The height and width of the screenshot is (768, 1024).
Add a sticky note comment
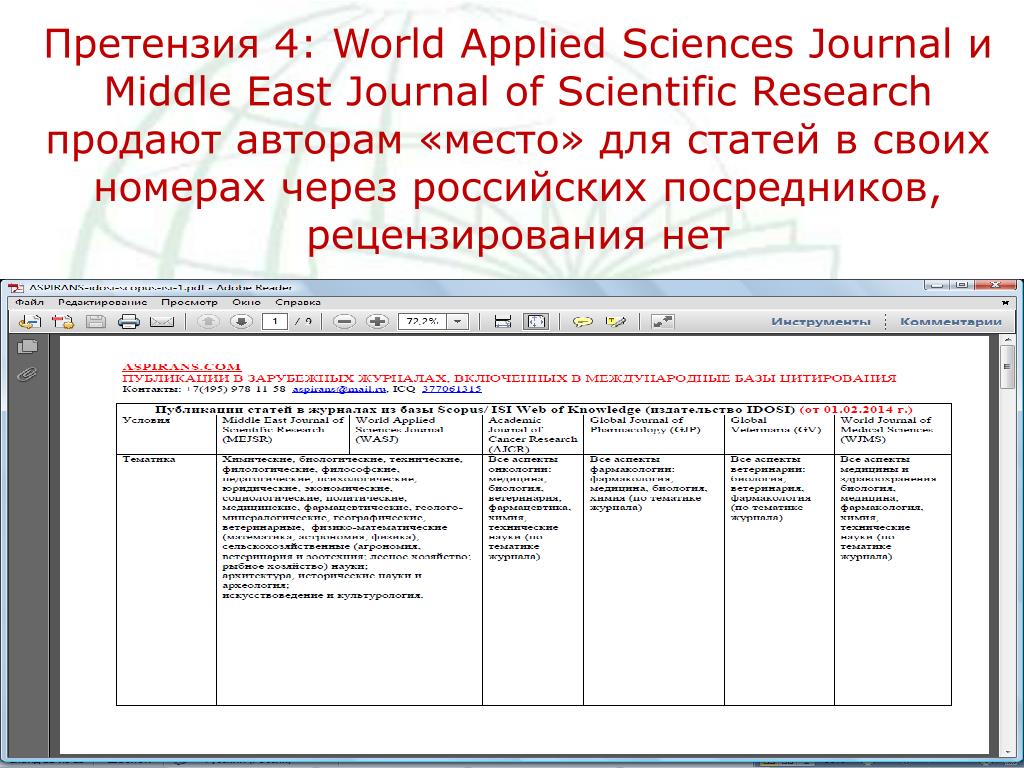(583, 321)
